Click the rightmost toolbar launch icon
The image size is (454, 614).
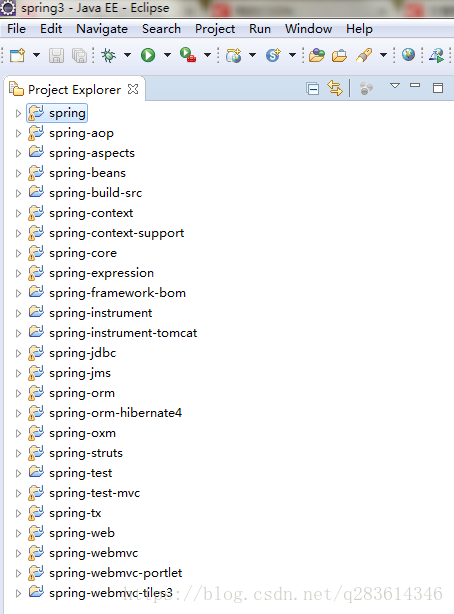(437, 55)
